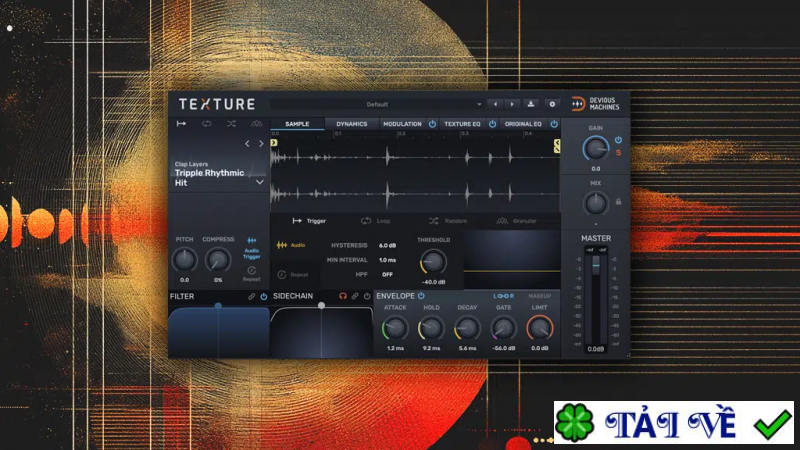800x450 pixels.
Task: Click the Compress knob
Action: pos(218,260)
